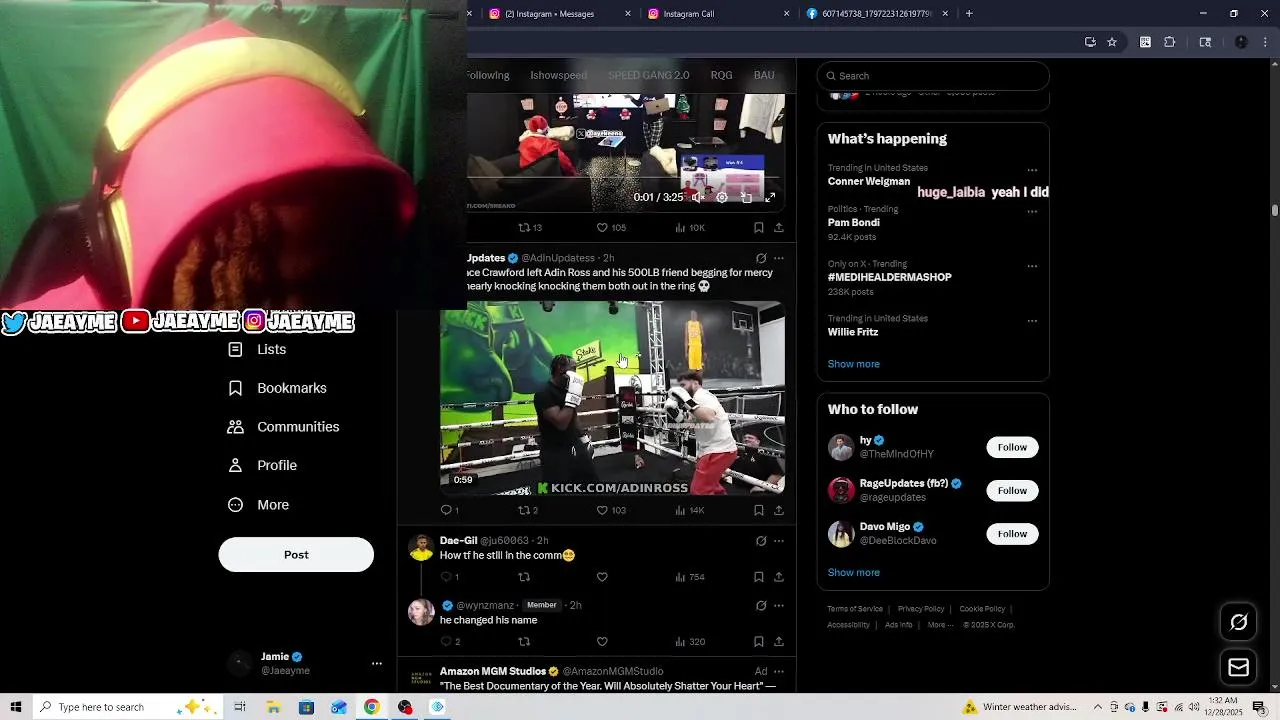This screenshot has width=1280, height=720.
Task: Show more under Who to follow
Action: tap(854, 573)
